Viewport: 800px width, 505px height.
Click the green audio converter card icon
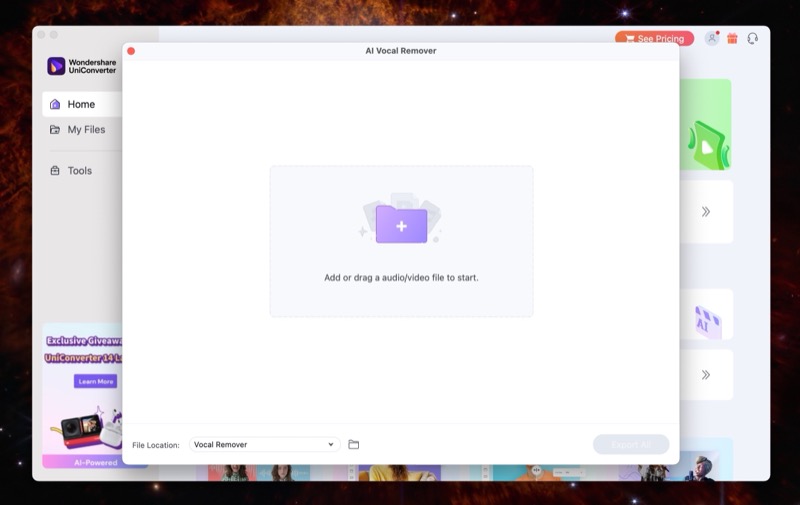709,145
